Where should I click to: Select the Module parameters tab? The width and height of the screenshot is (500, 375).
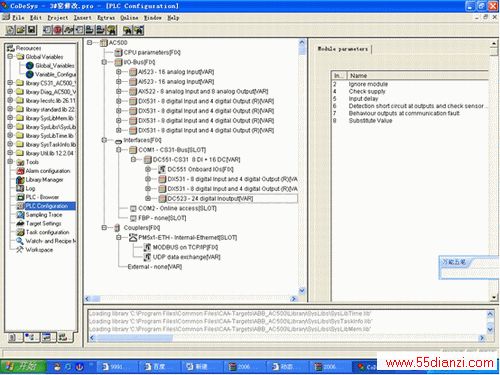343,49
